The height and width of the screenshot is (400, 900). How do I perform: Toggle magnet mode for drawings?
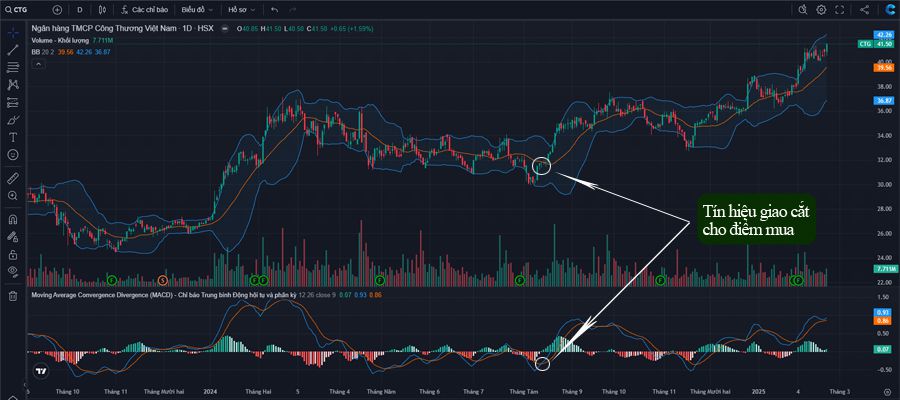[13, 219]
